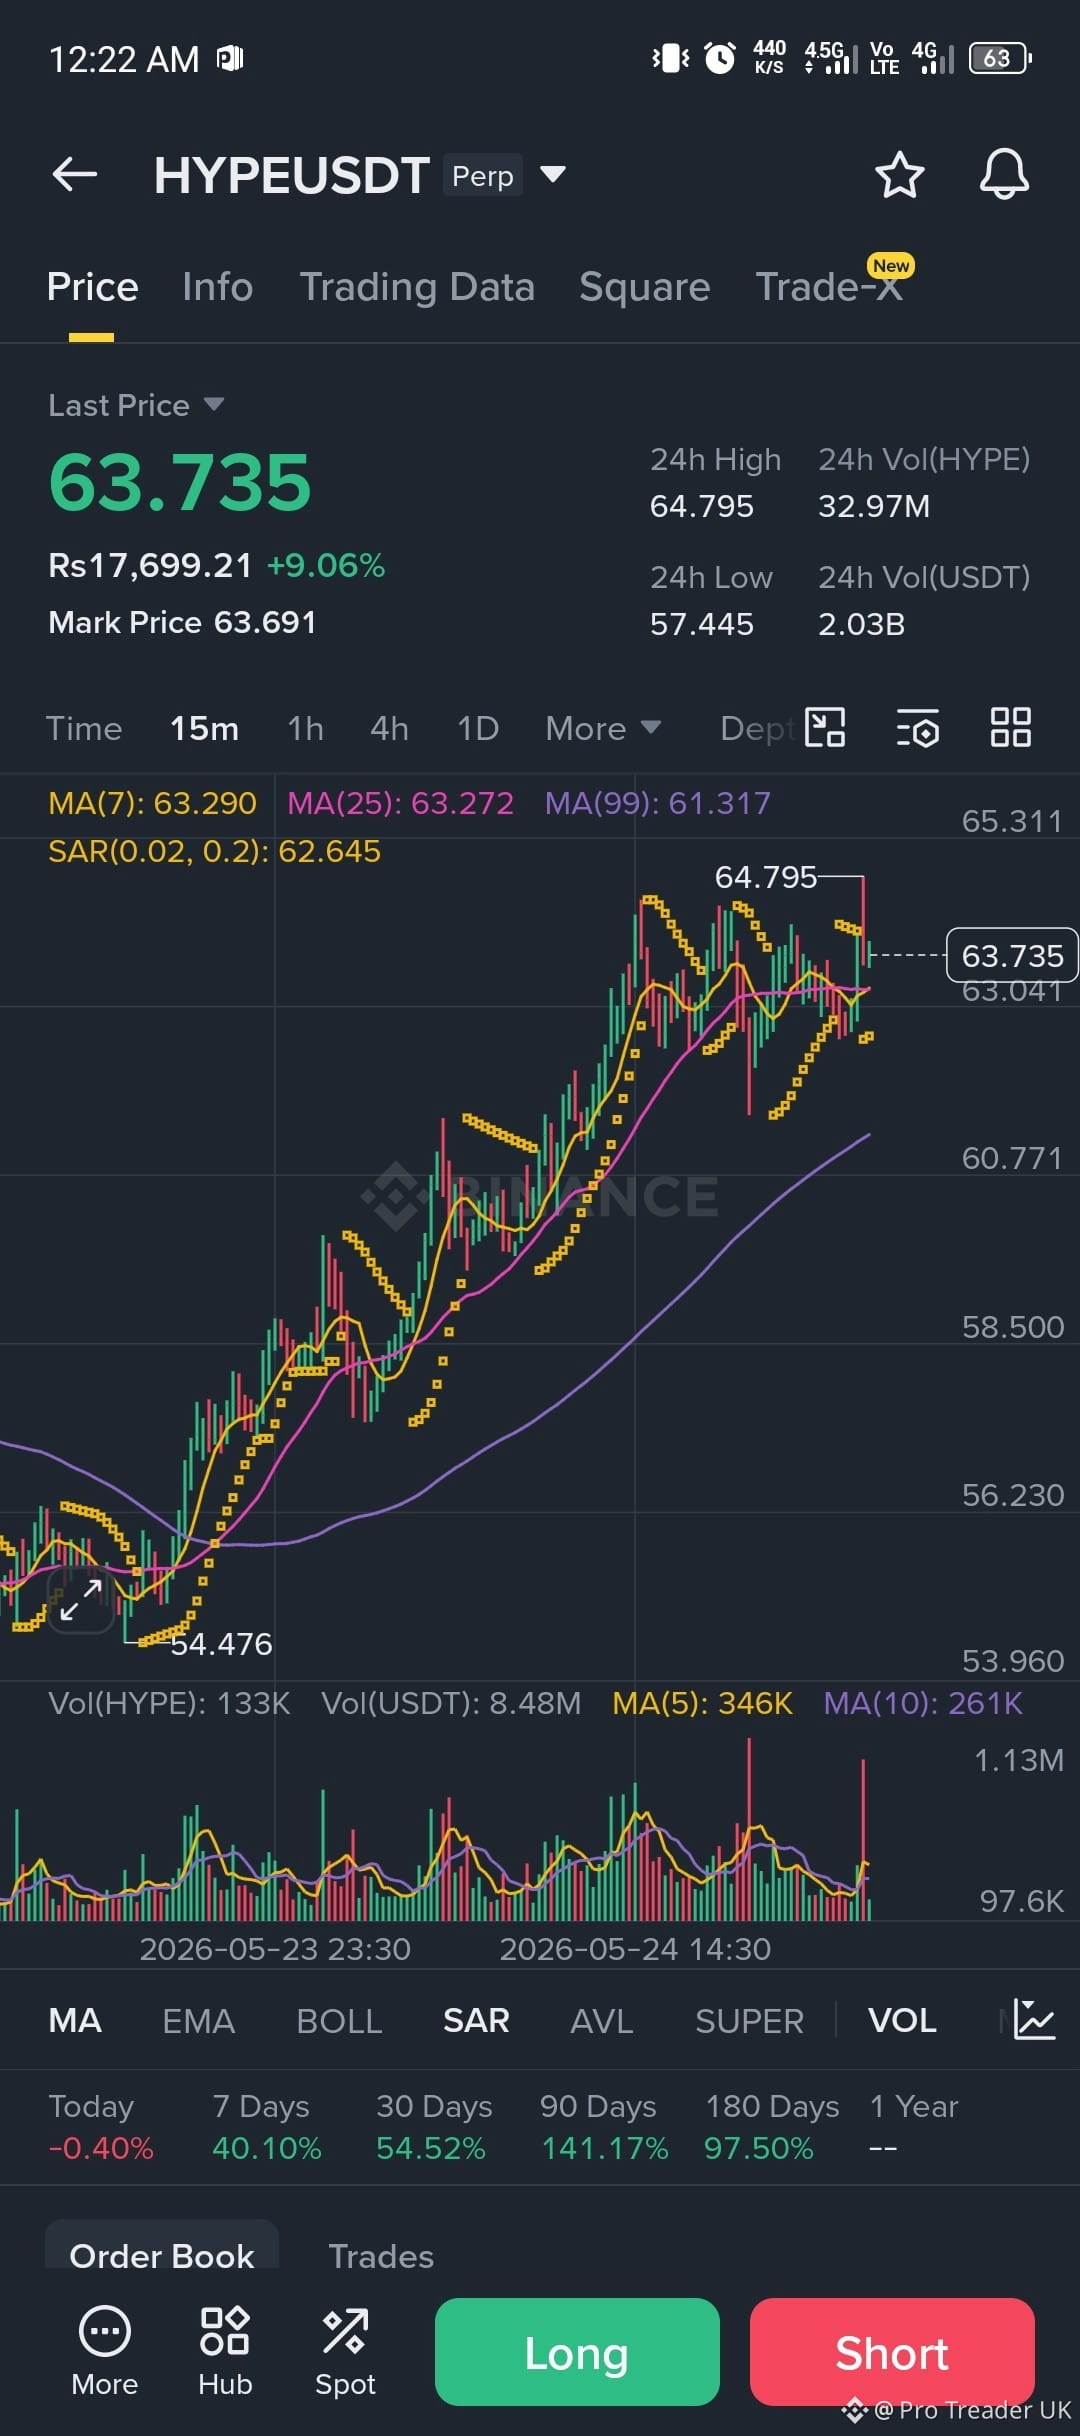Select 4h chart interval

(389, 728)
